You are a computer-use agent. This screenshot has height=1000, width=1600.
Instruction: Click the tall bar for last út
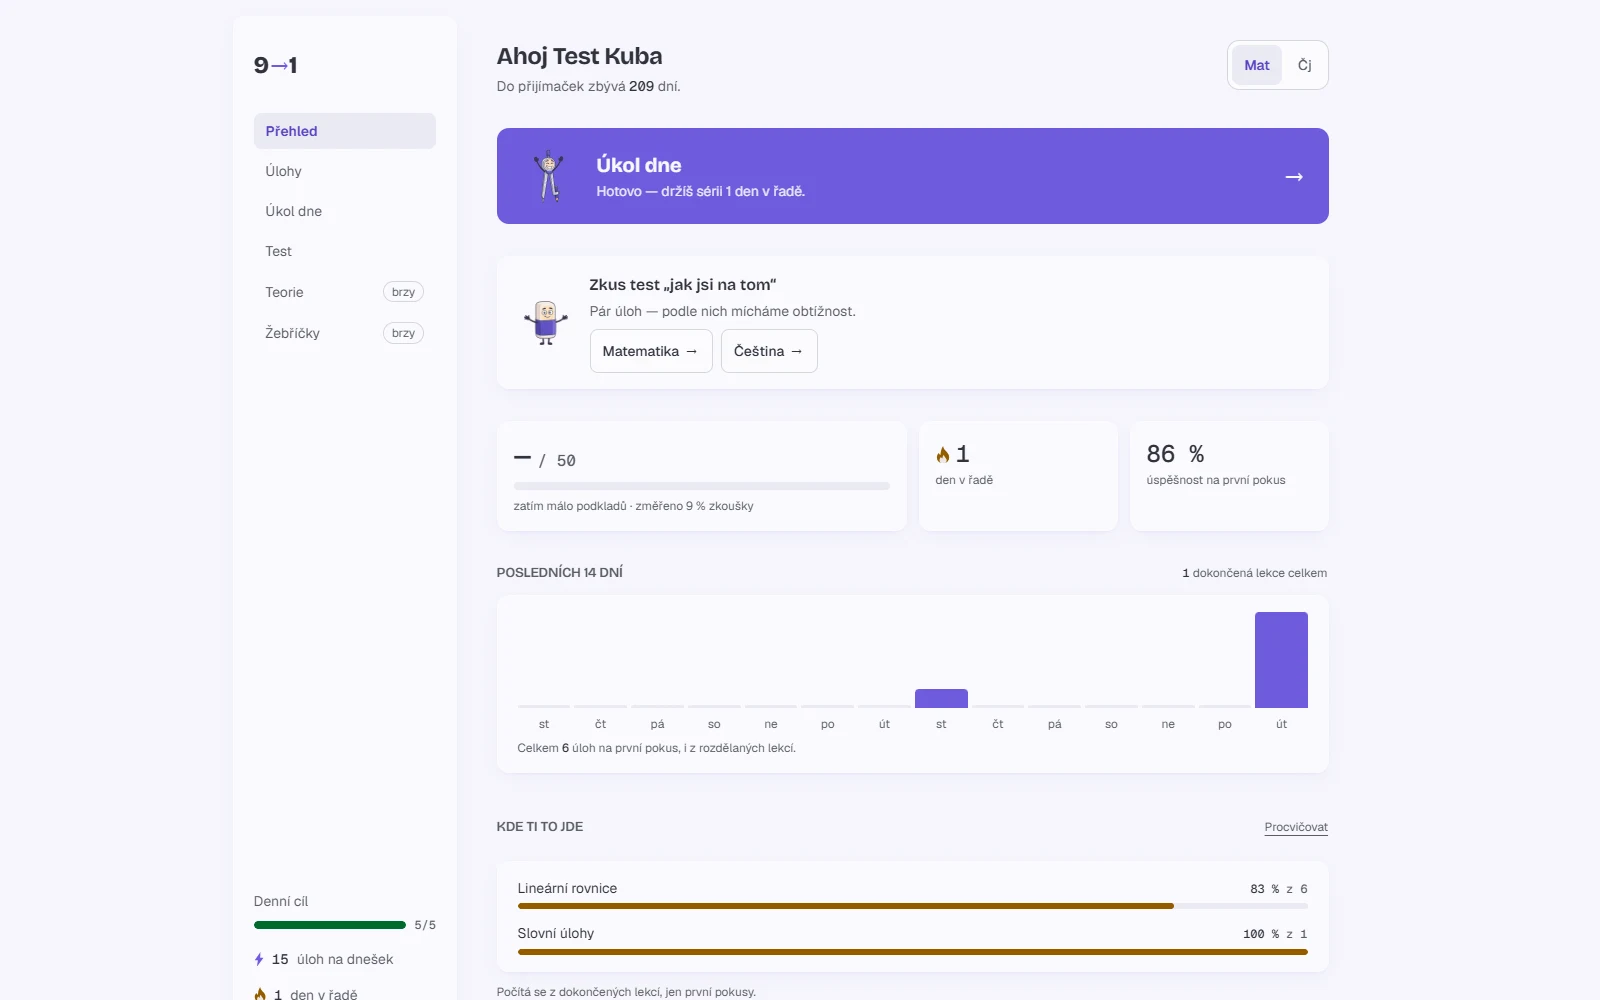click(1281, 660)
